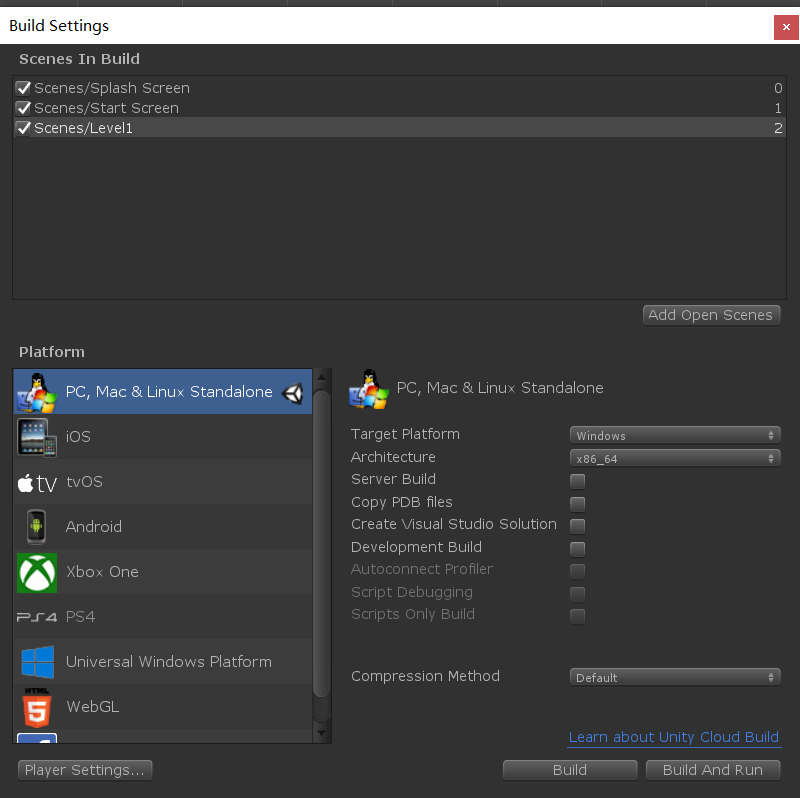Click the Compression Method label

(425, 676)
